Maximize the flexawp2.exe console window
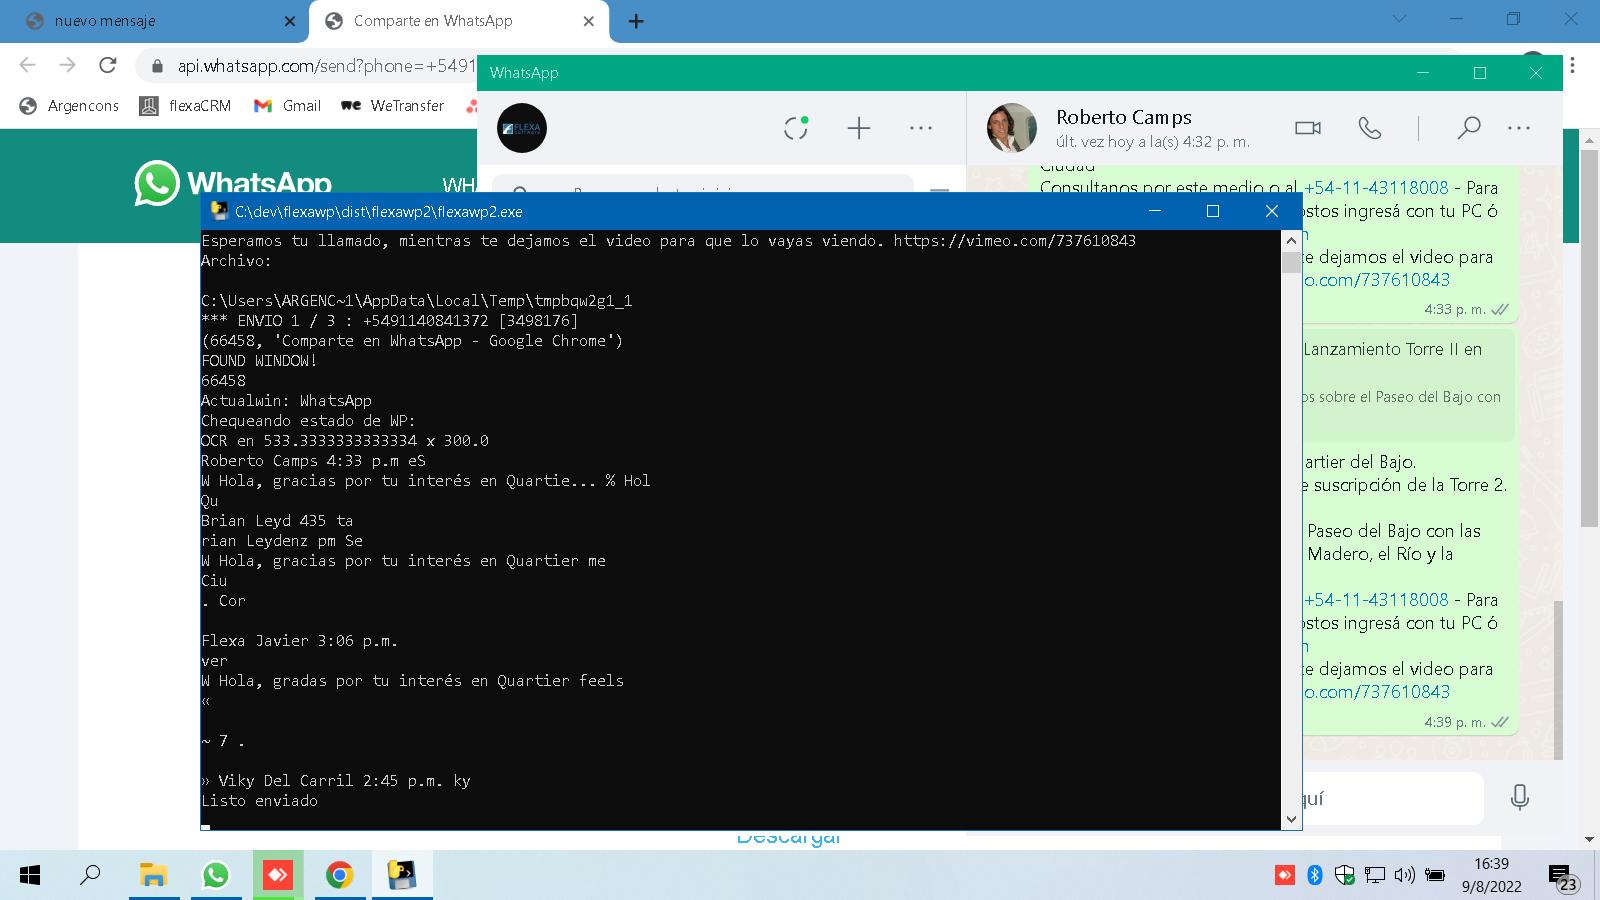Viewport: 1600px width, 900px height. coord(1213,211)
